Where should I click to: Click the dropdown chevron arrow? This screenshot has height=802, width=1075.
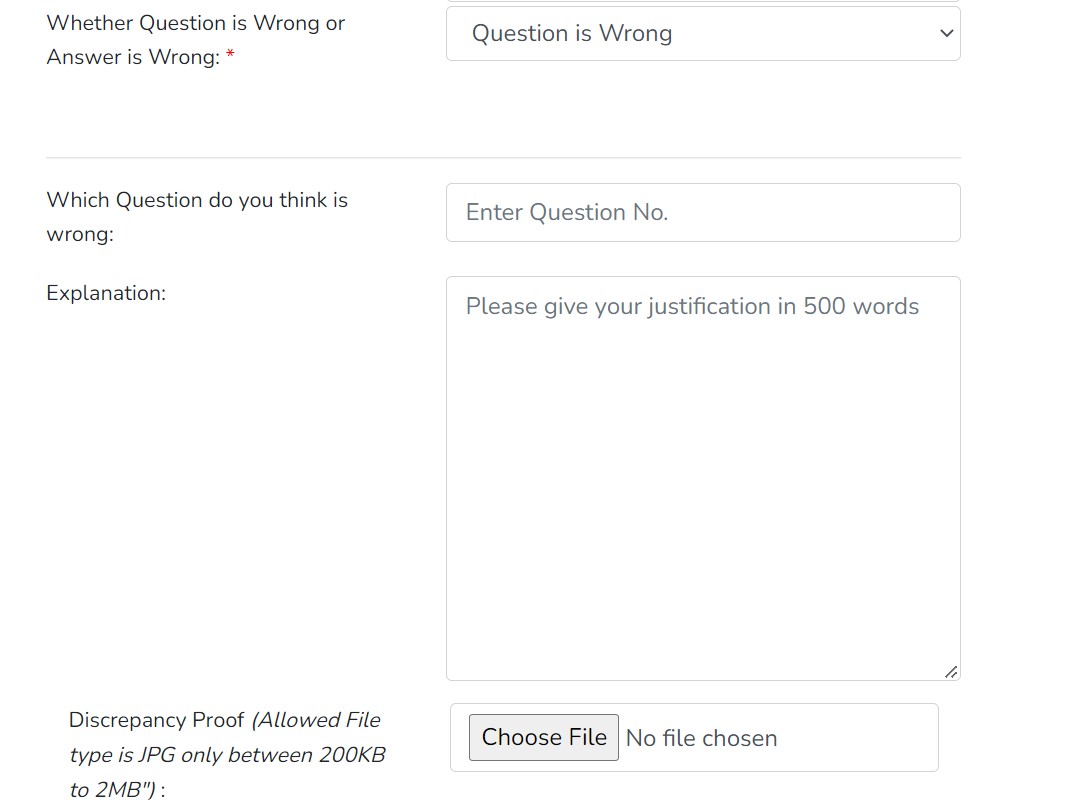pos(946,34)
